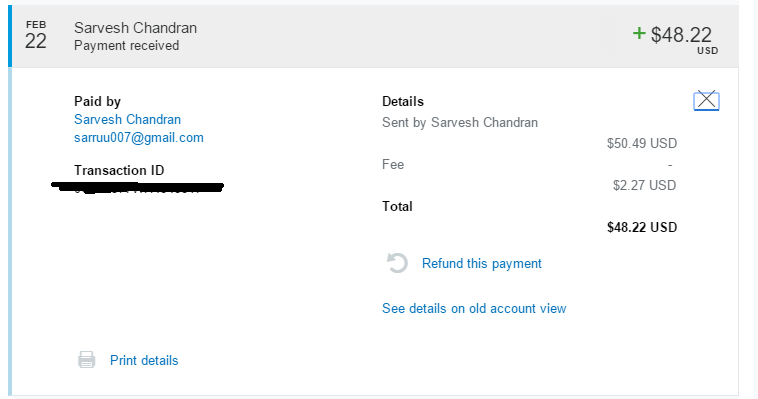Close the transaction details panel with the X
The width and height of the screenshot is (758, 399).
tap(706, 101)
